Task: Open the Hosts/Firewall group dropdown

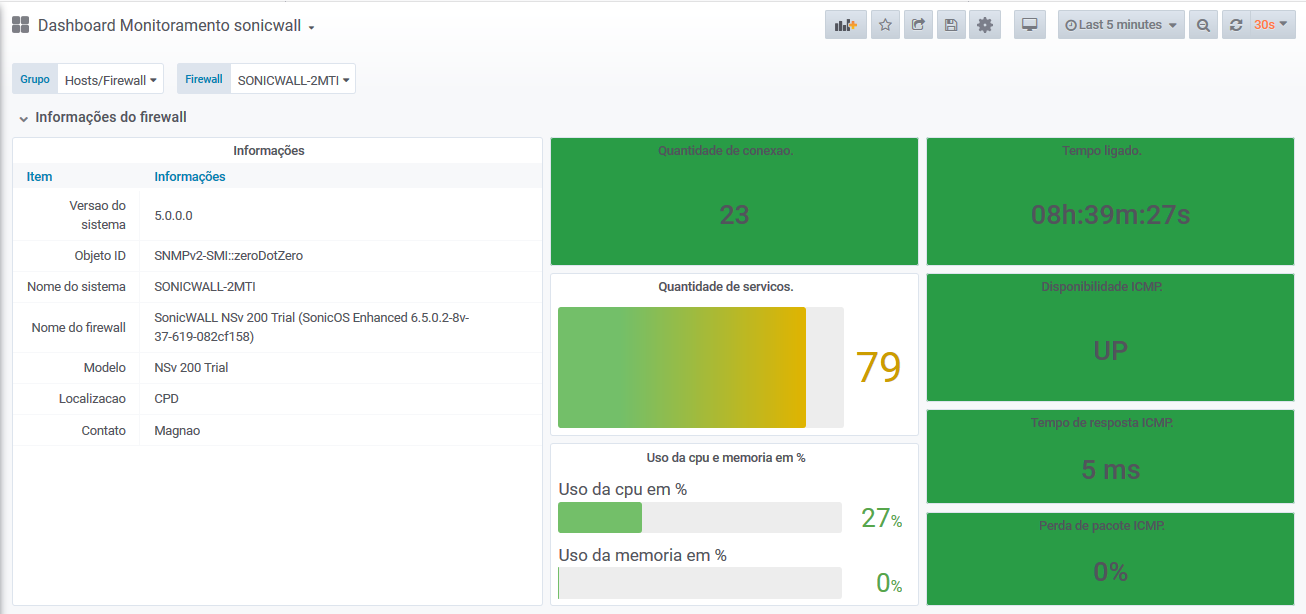Action: point(110,80)
